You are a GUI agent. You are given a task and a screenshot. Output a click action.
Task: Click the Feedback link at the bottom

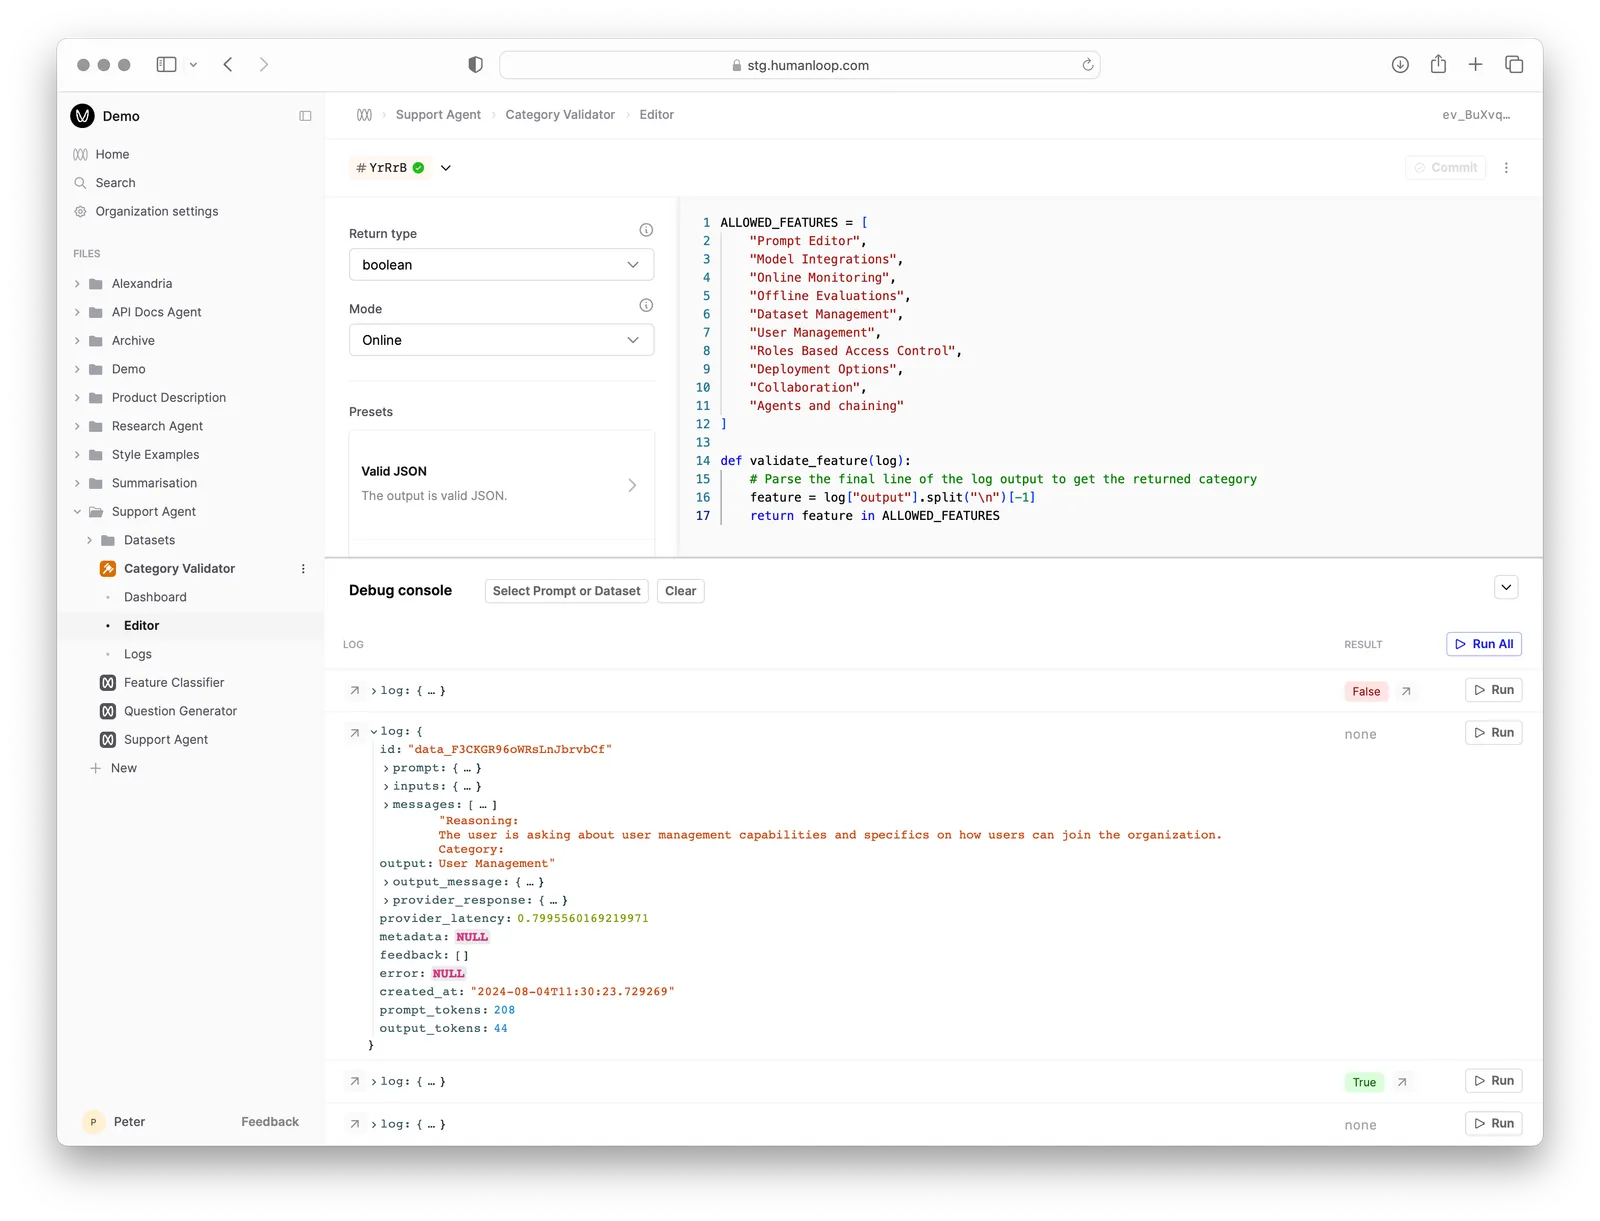270,1122
